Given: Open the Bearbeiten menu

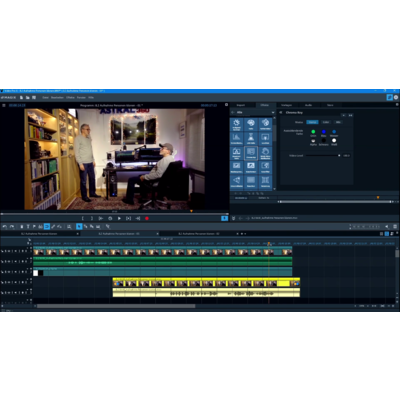Looking at the screenshot, I should [57, 97].
